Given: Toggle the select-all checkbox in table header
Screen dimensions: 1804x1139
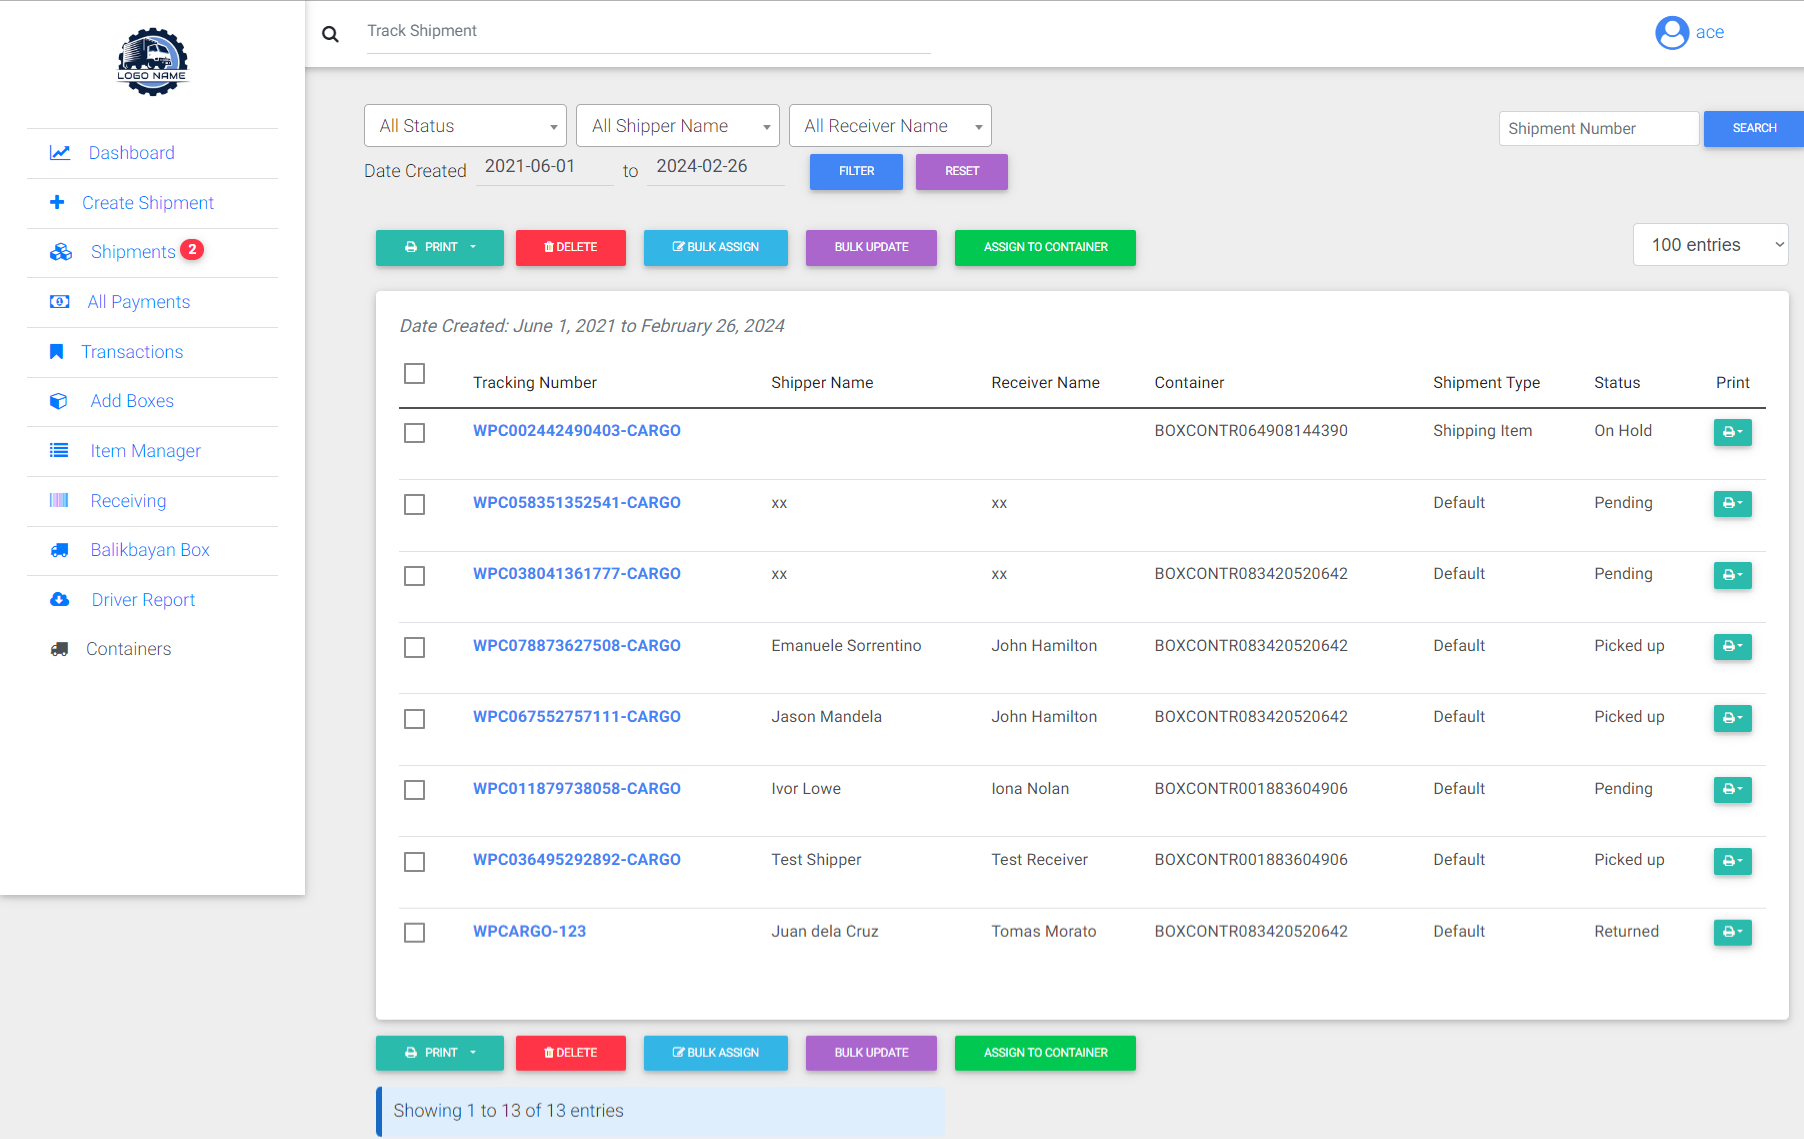Looking at the screenshot, I should tap(414, 374).
